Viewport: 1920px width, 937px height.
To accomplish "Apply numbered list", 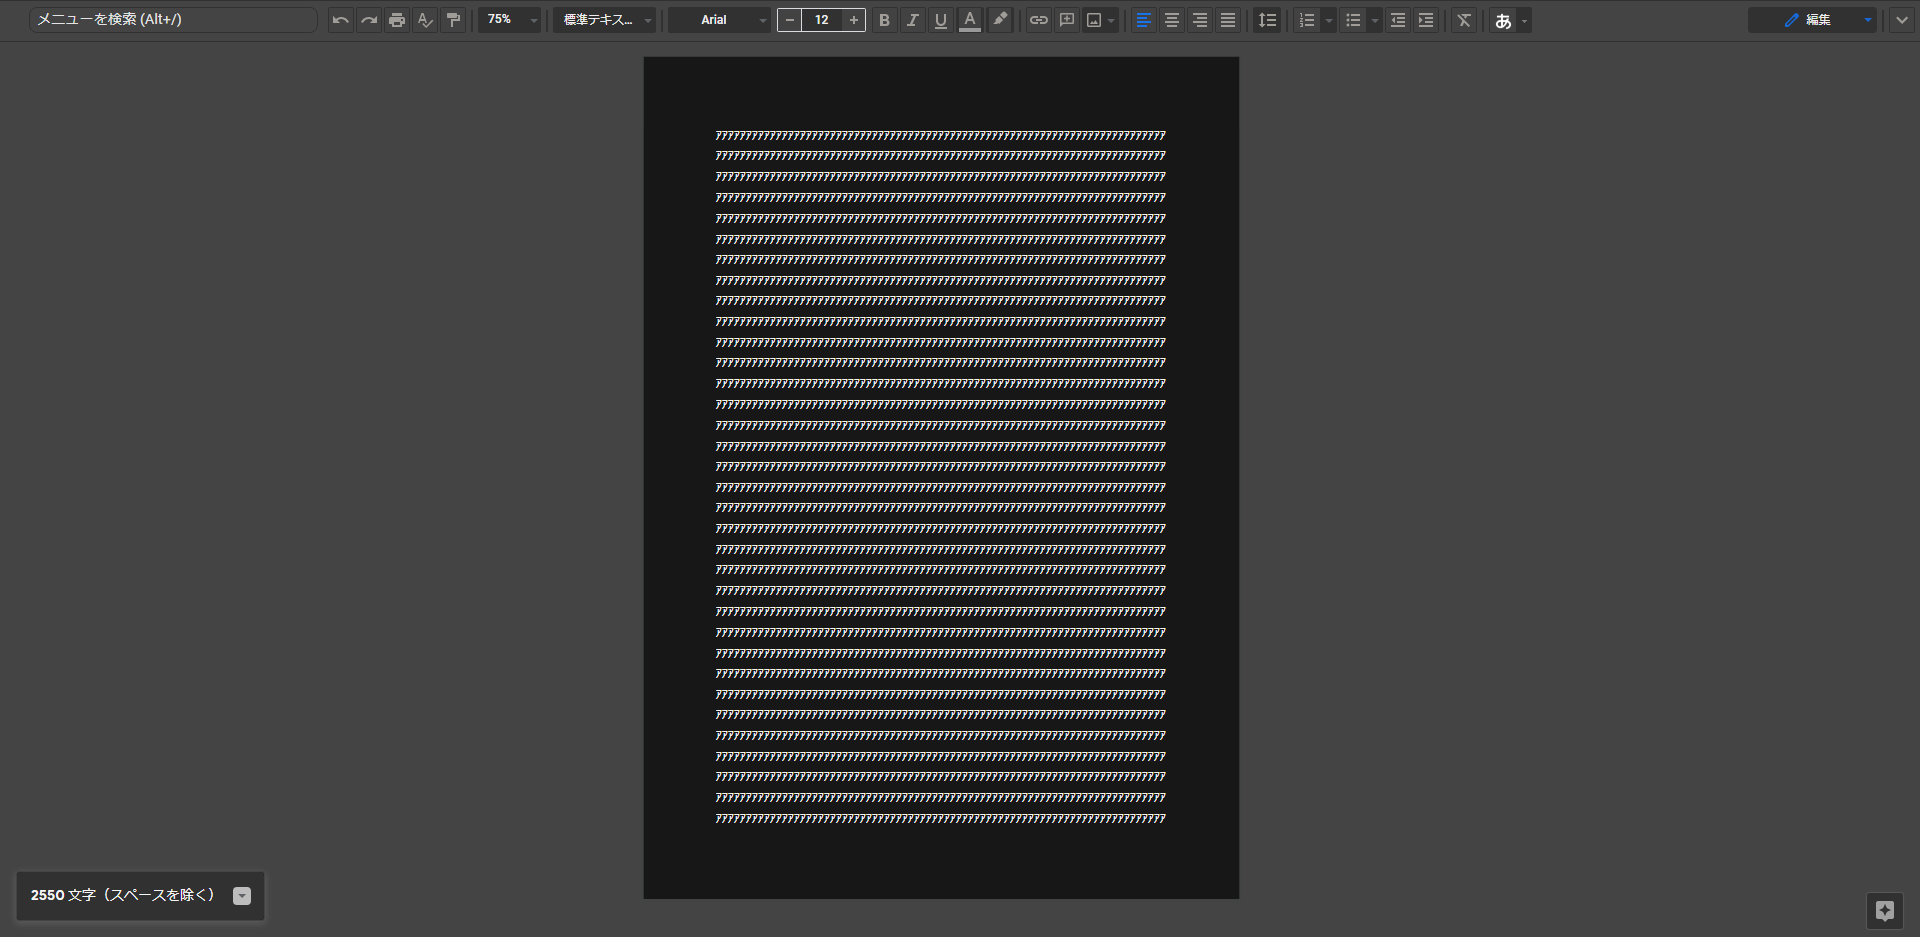I will (1307, 20).
